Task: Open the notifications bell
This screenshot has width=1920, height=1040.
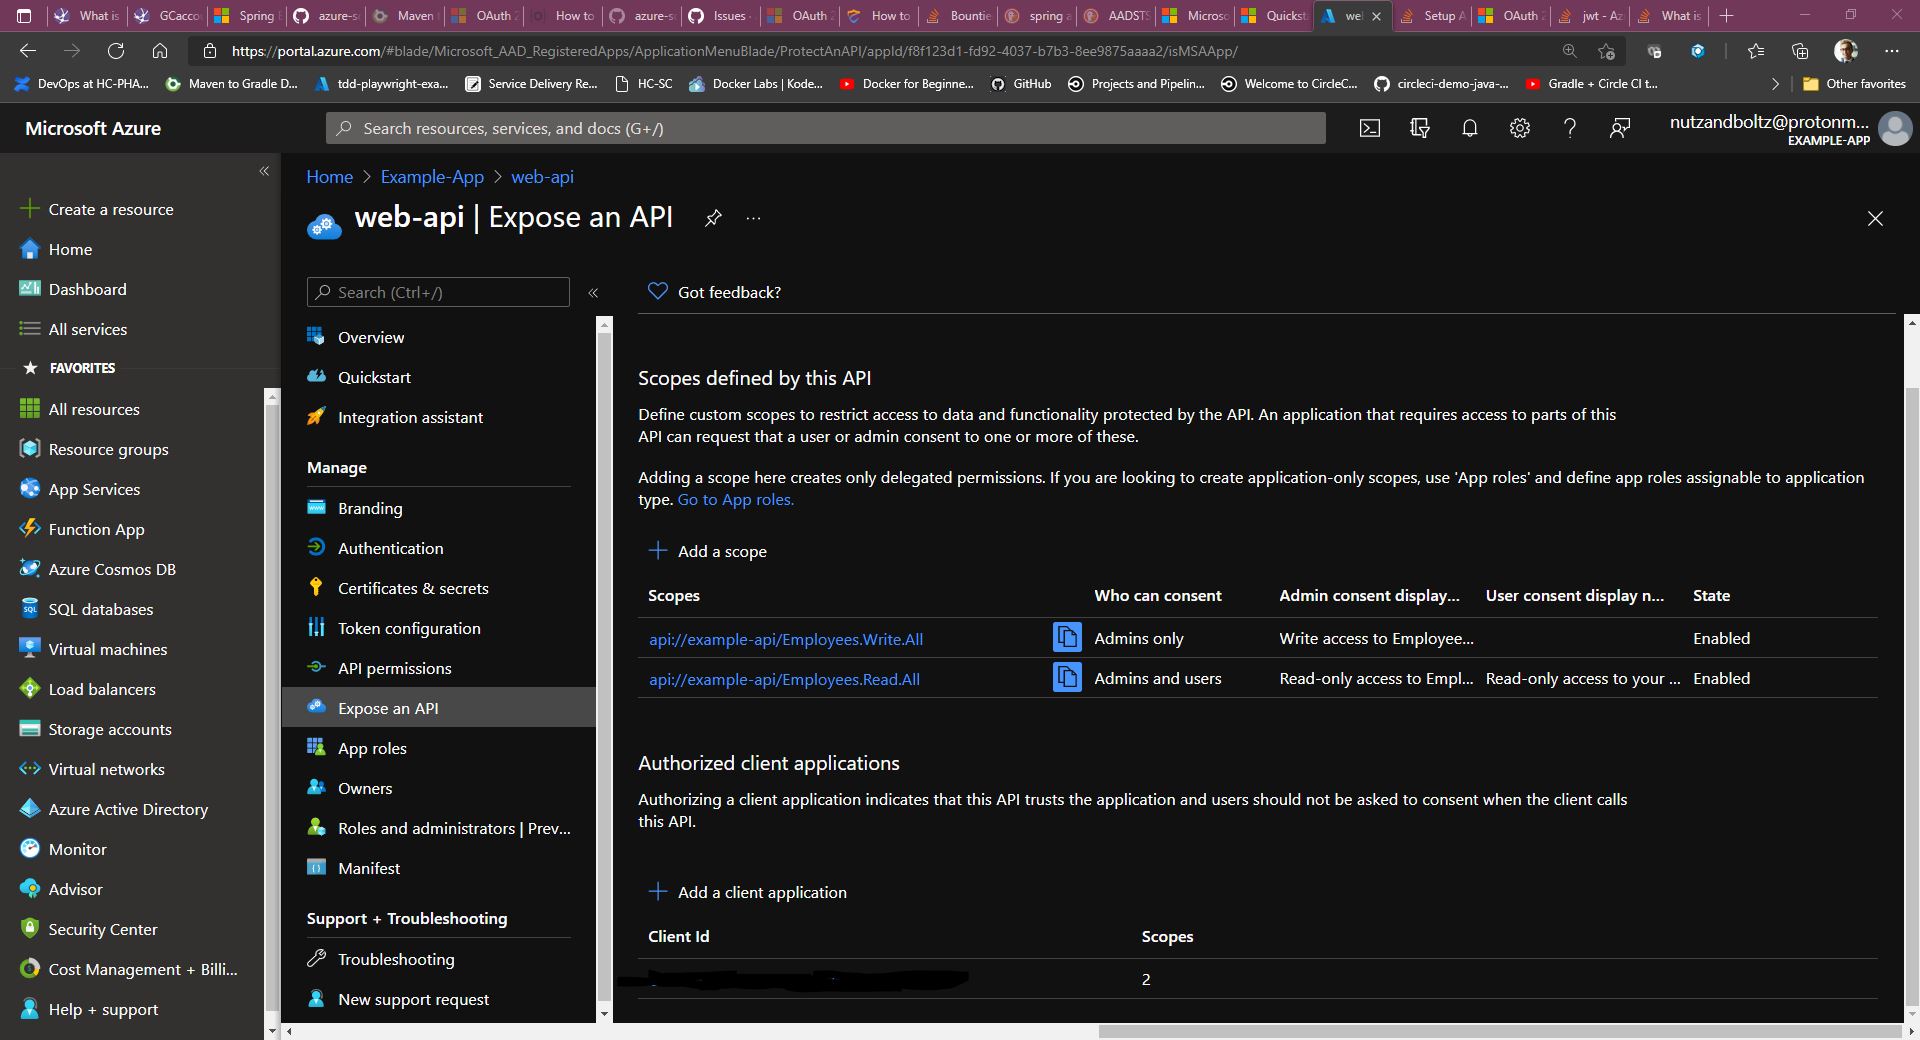Action: click(1470, 128)
